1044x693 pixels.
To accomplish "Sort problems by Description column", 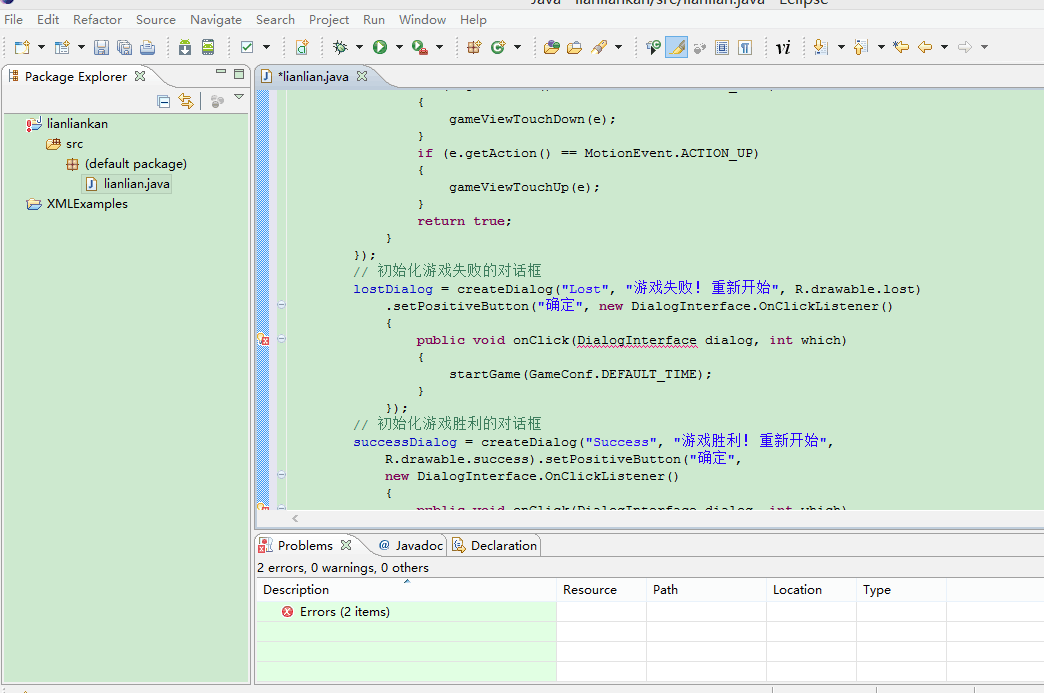I will pyautogui.click(x=406, y=590).
